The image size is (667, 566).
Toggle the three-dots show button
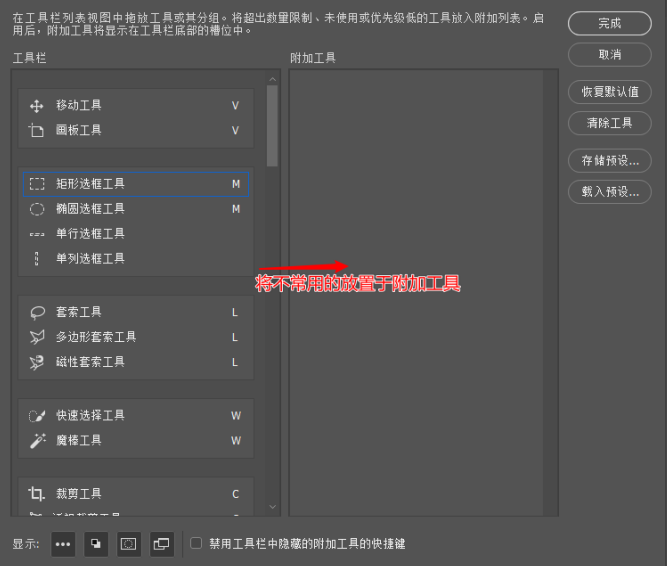(x=63, y=544)
